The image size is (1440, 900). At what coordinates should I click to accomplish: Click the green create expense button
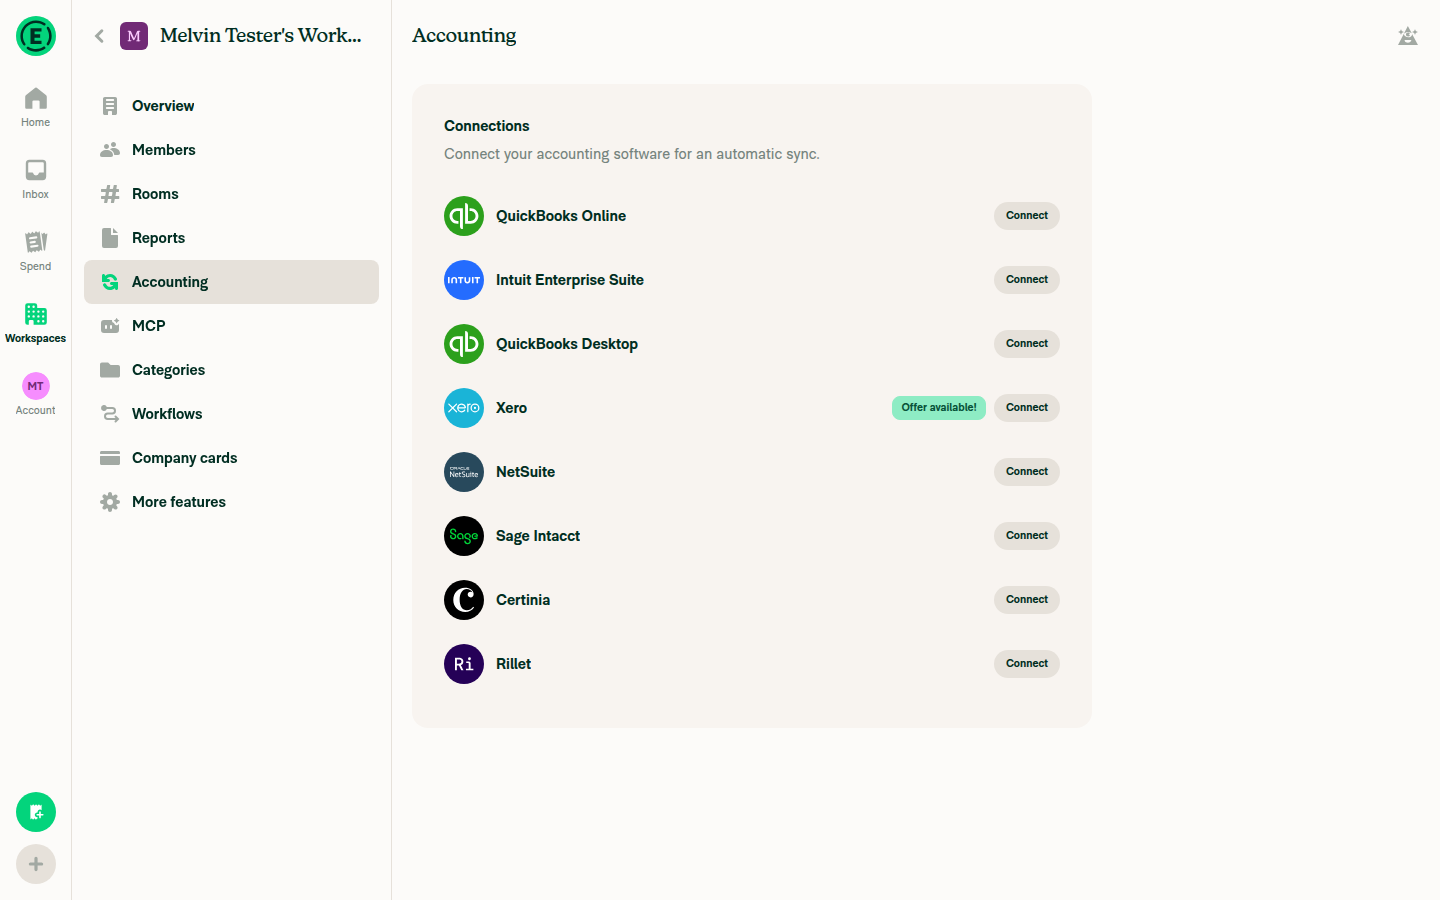(36, 812)
